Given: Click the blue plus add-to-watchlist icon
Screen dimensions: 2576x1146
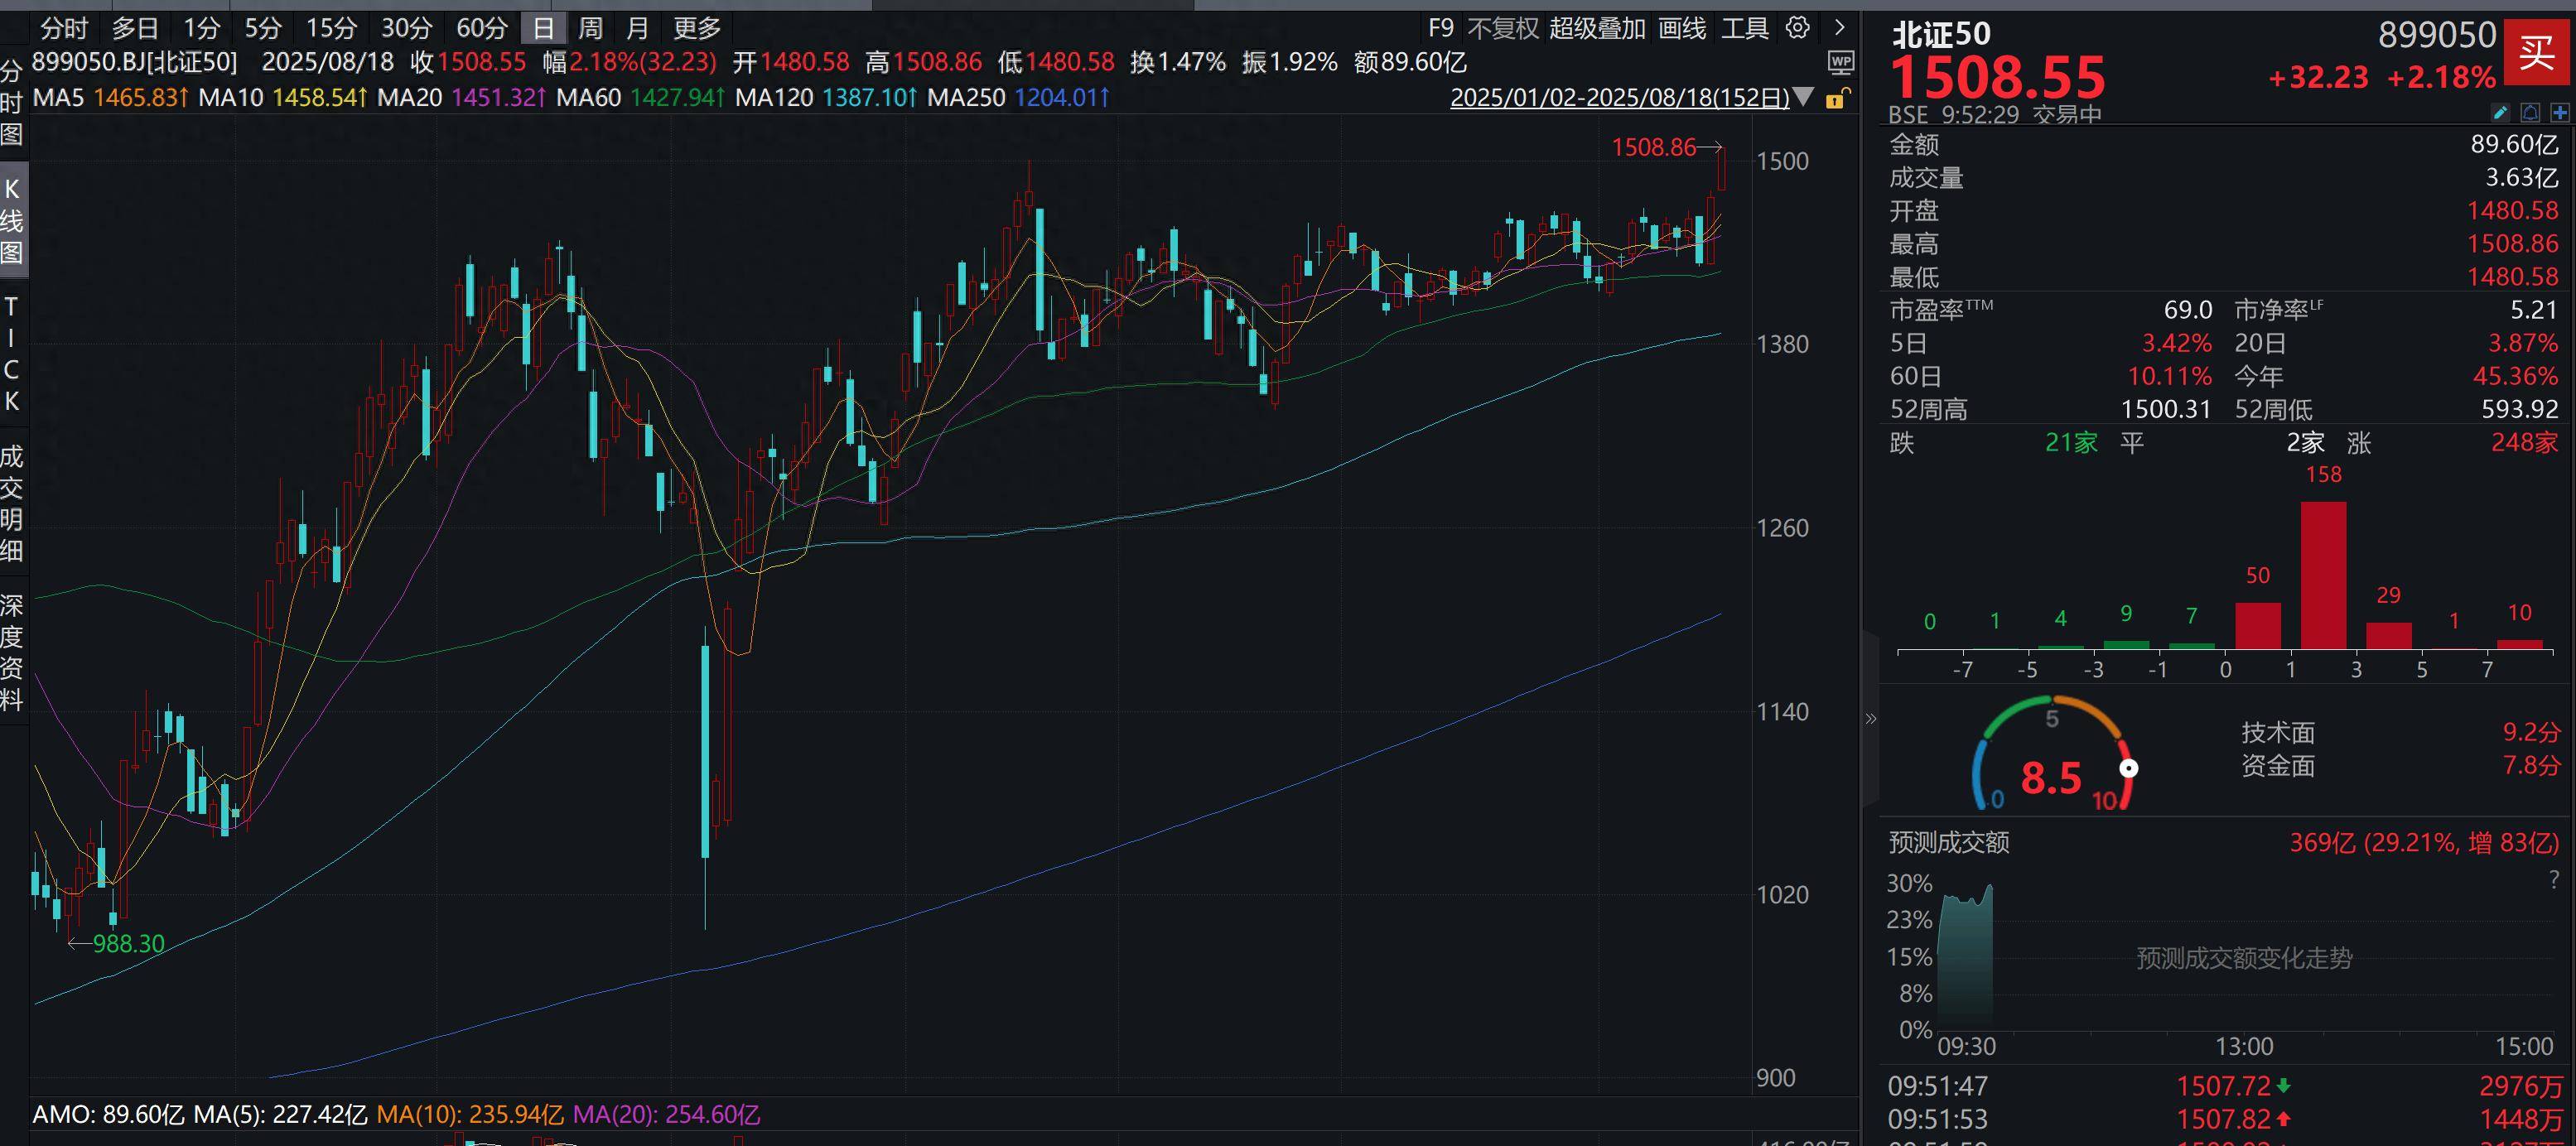Looking at the screenshot, I should click(x=2558, y=113).
